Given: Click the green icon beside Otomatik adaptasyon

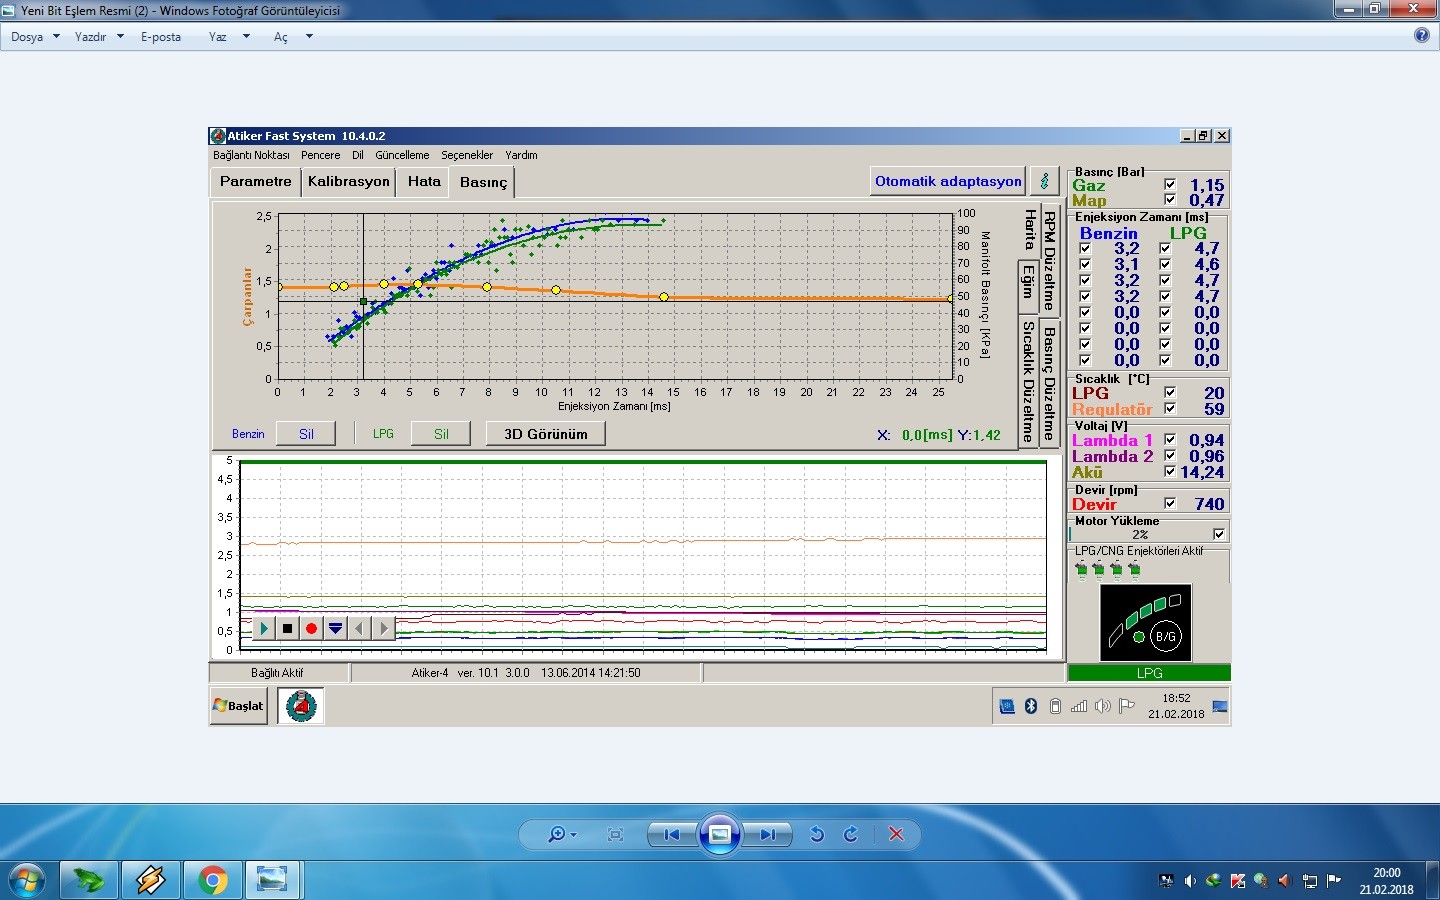Looking at the screenshot, I should 1044,181.
